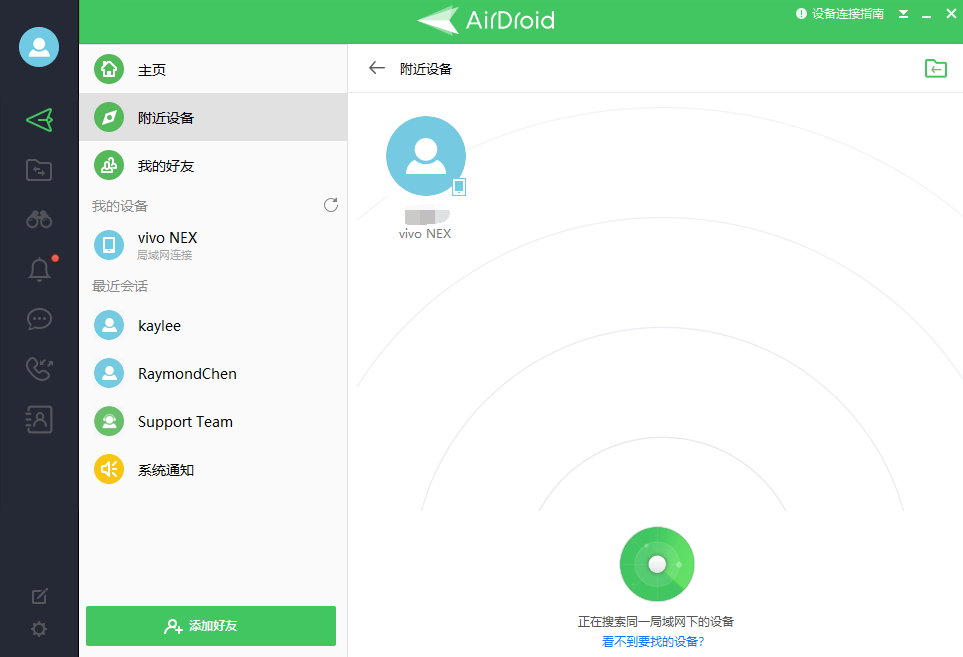Select the paper plane transfer icon
Screen dimensions: 963x657
[x=39, y=120]
